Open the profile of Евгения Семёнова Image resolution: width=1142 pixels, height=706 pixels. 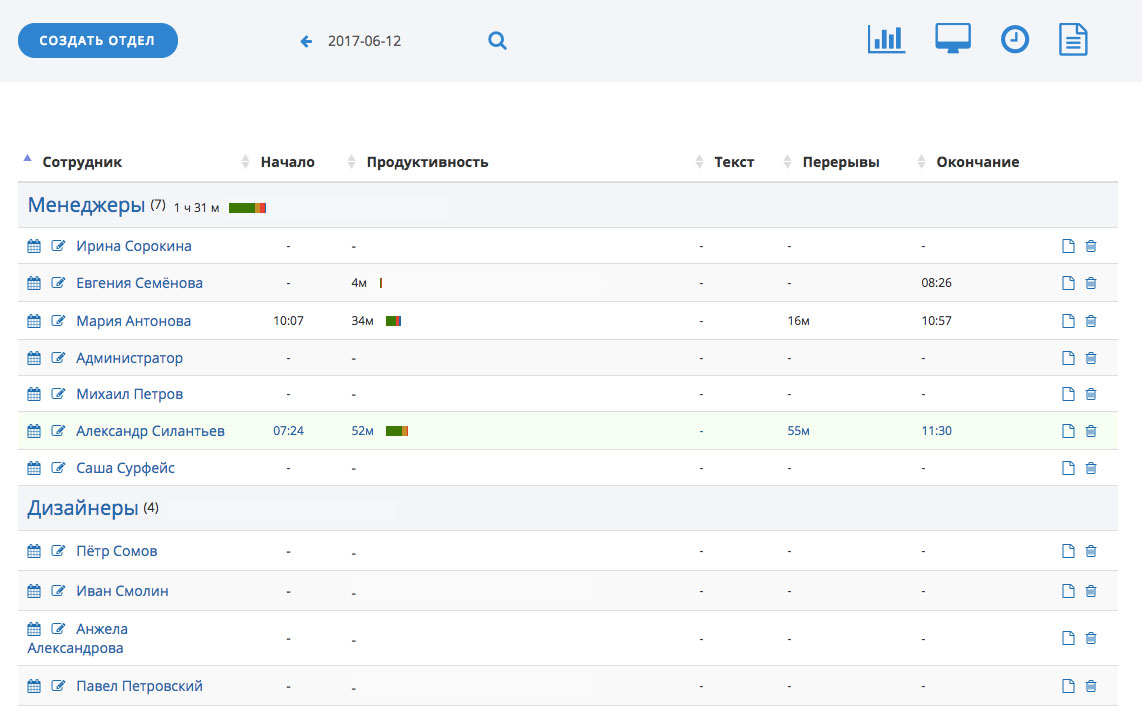141,283
